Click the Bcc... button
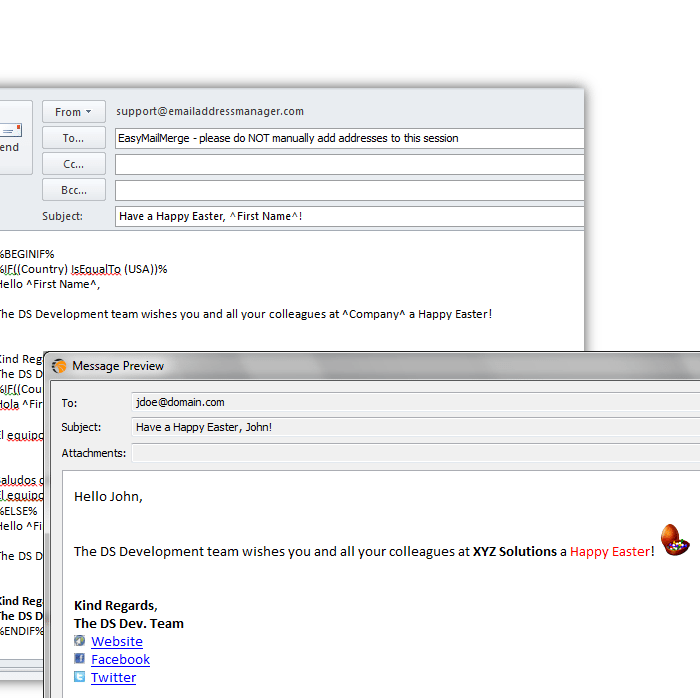Image resolution: width=700 pixels, height=698 pixels. tap(74, 190)
